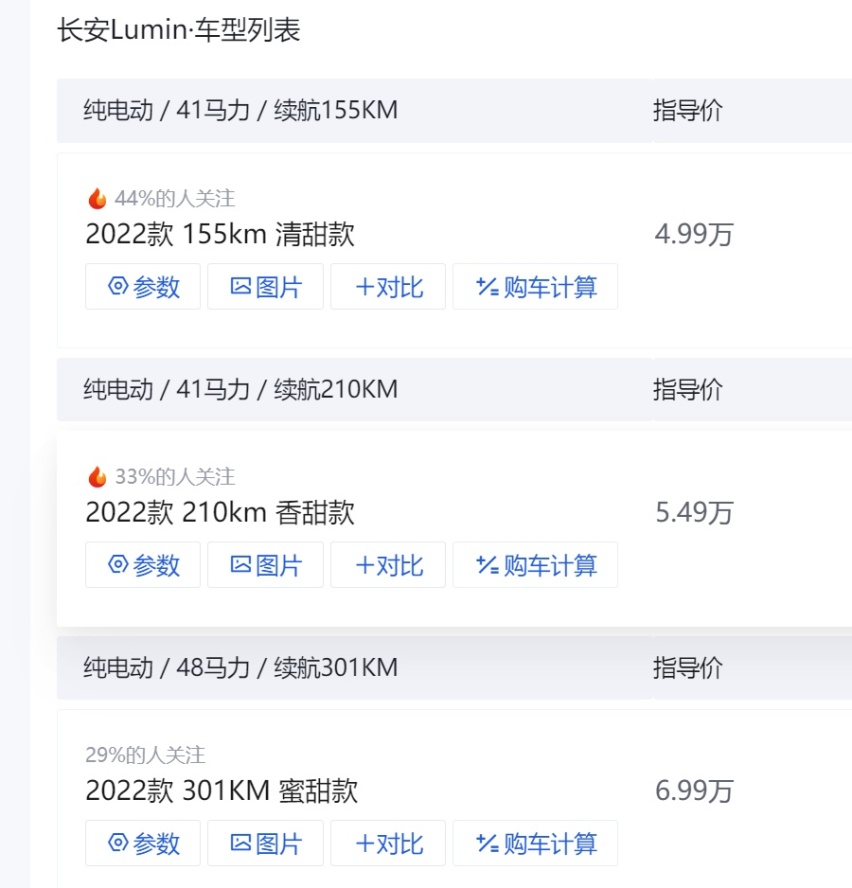
Task: Select the 4.99万 price
Action: [x=694, y=234]
